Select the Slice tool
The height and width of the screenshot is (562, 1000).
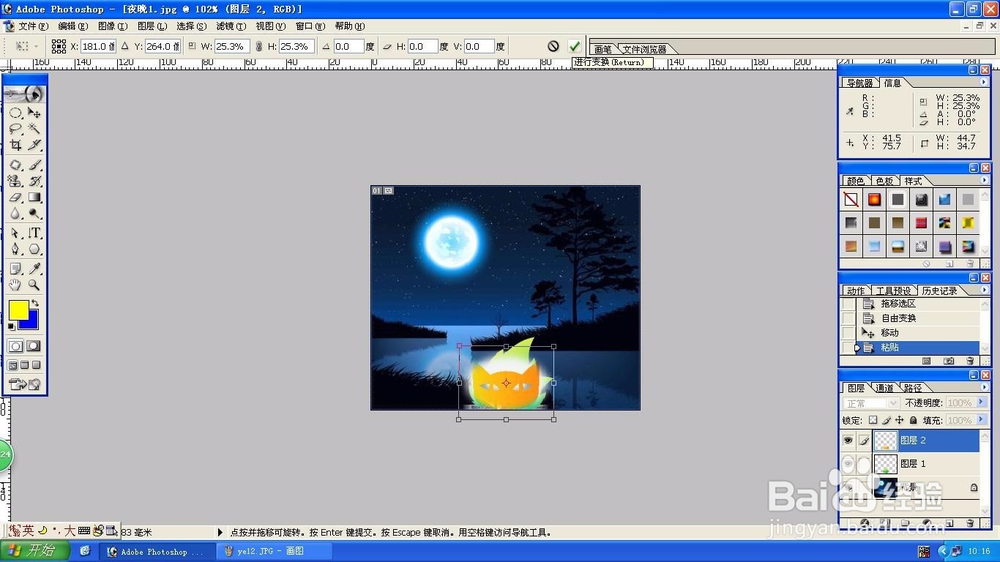point(34,145)
